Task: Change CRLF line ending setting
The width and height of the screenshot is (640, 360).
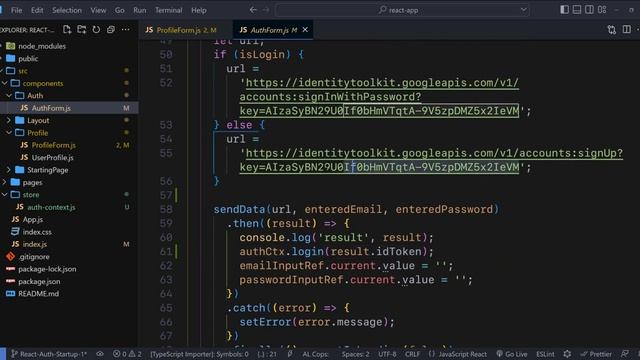Action: point(412,354)
